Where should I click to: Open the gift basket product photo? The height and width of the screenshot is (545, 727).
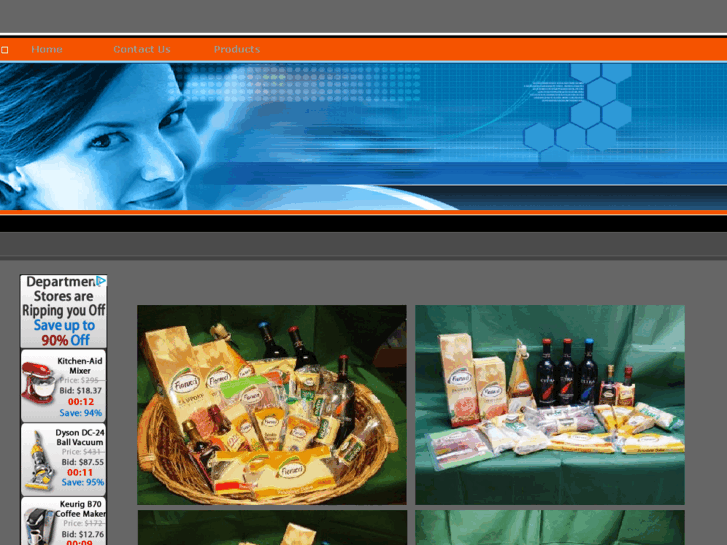(x=272, y=404)
